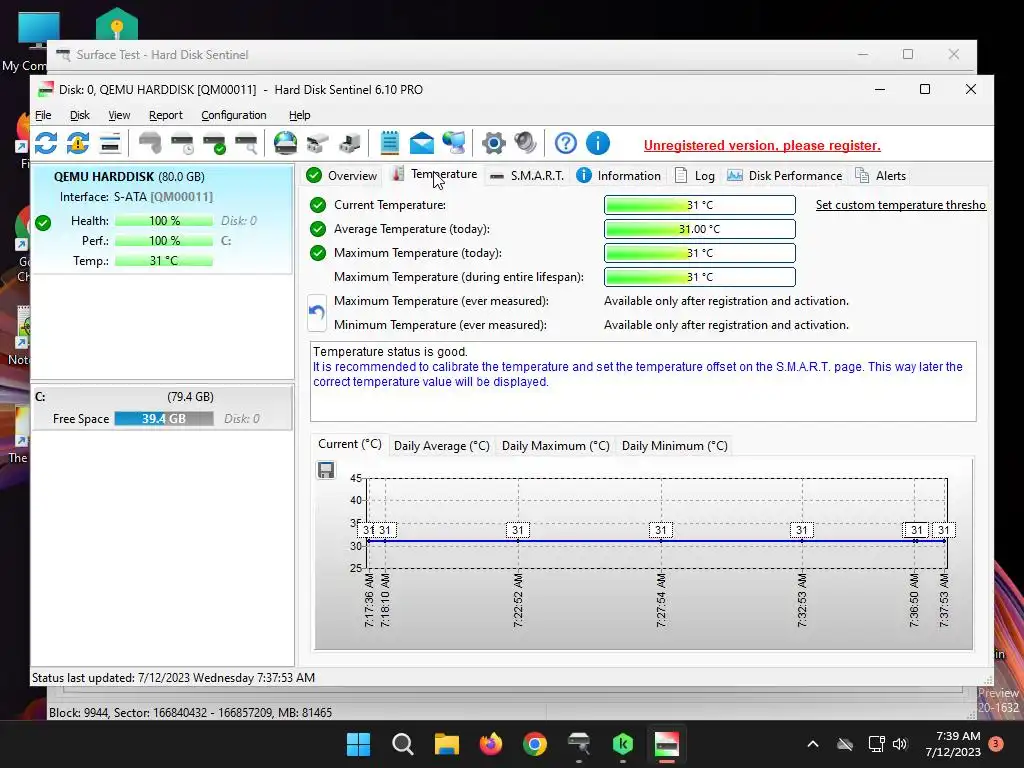The height and width of the screenshot is (768, 1024).
Task: Launch Firefox from the taskbar
Action: 491,744
